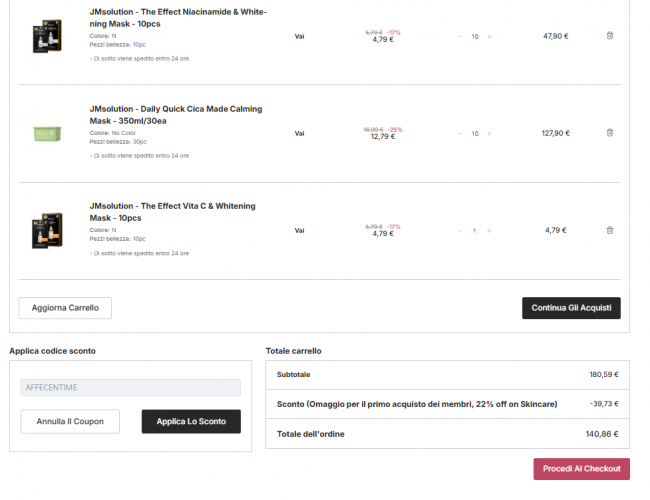Click the Aggiorna Carrello button
Image resolution: width=650 pixels, height=500 pixels.
click(65, 308)
